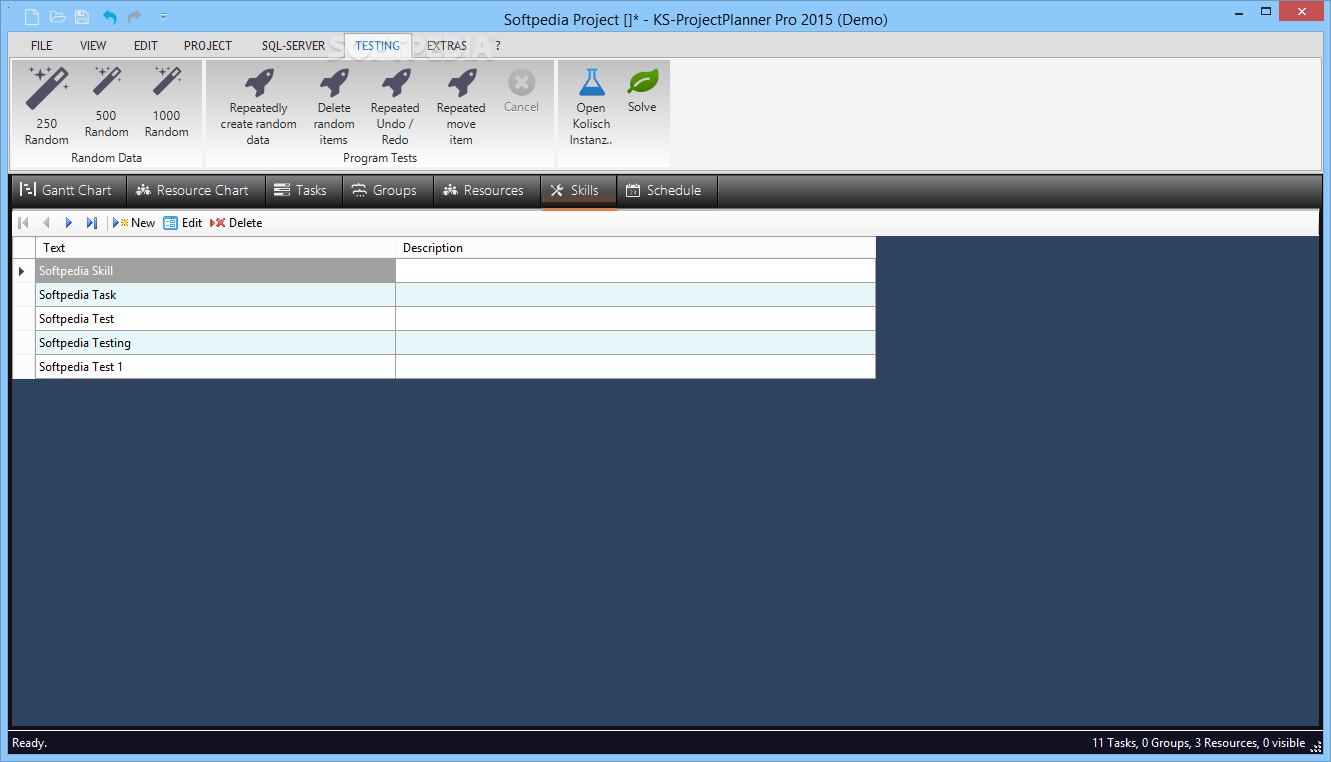Open the VIEW ribbon tab
The width and height of the screenshot is (1331, 762).
93,46
